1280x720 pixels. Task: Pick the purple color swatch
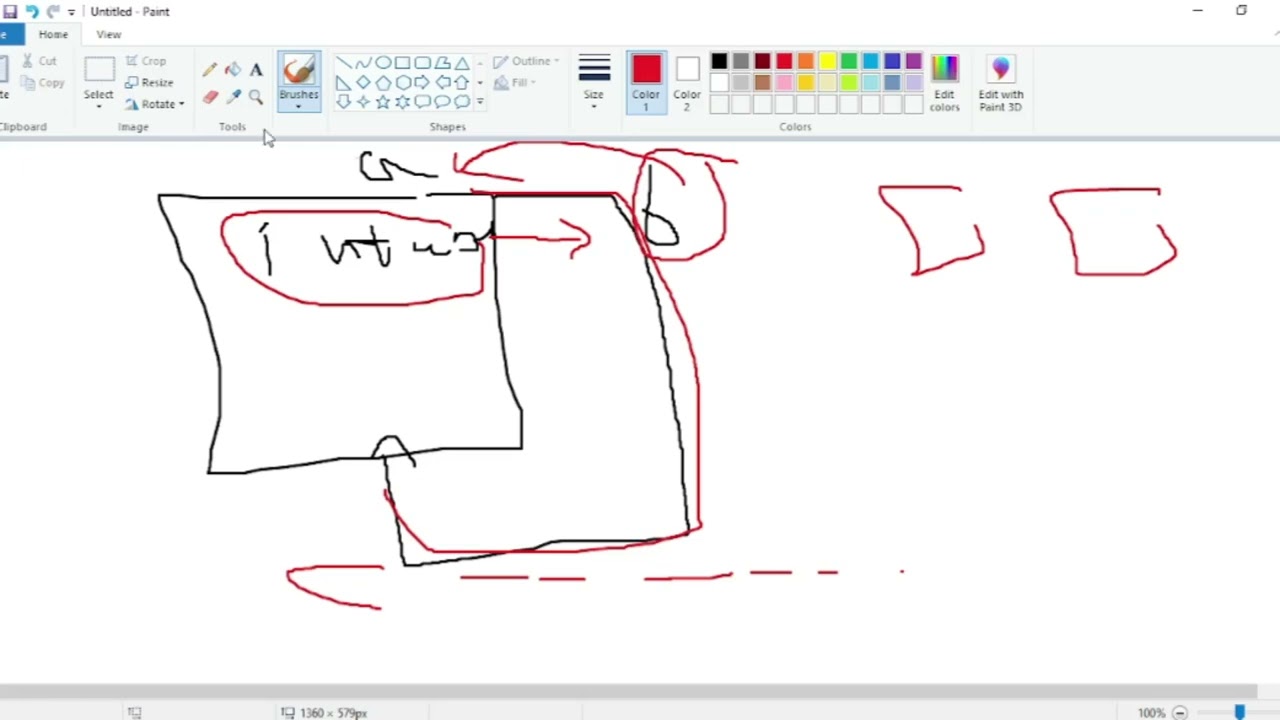914,62
